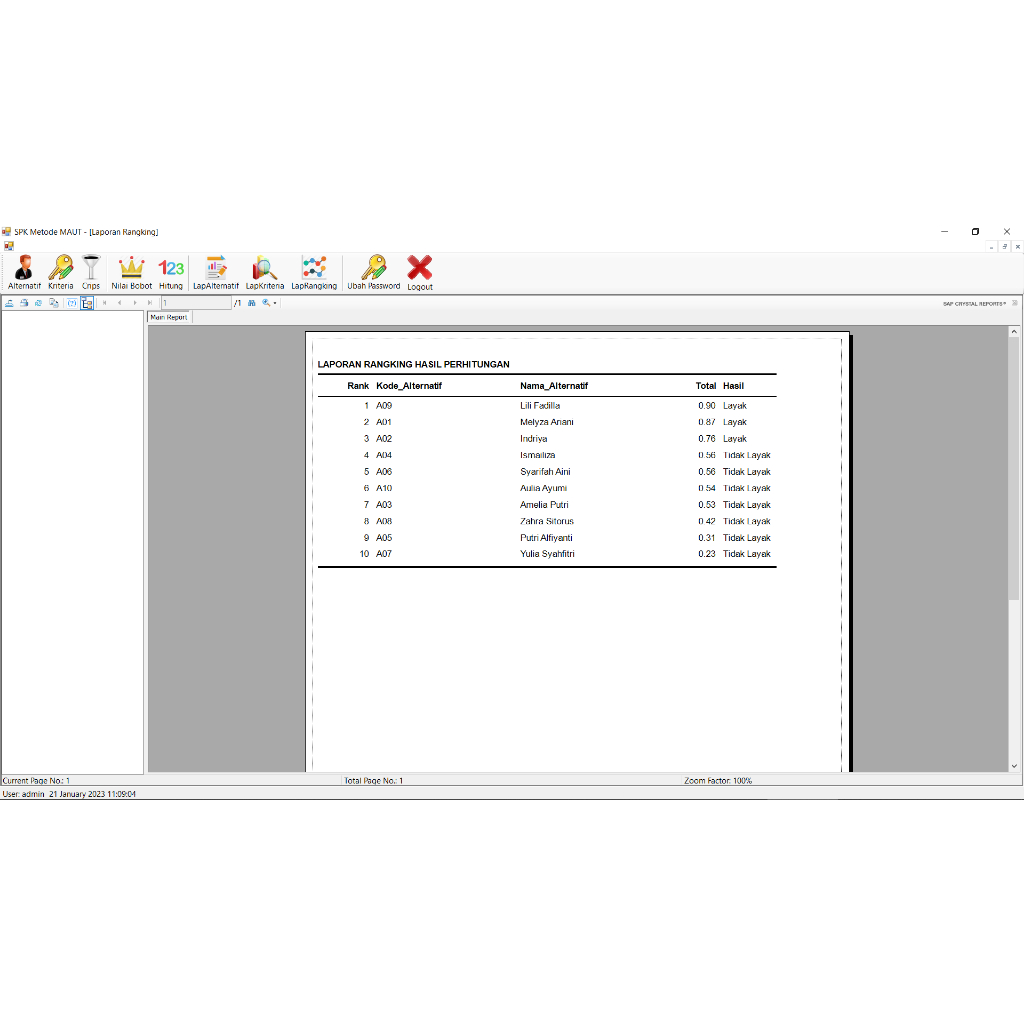This screenshot has width=1024, height=1024.
Task: Click the name Melyza Anani
Action: 547,422
